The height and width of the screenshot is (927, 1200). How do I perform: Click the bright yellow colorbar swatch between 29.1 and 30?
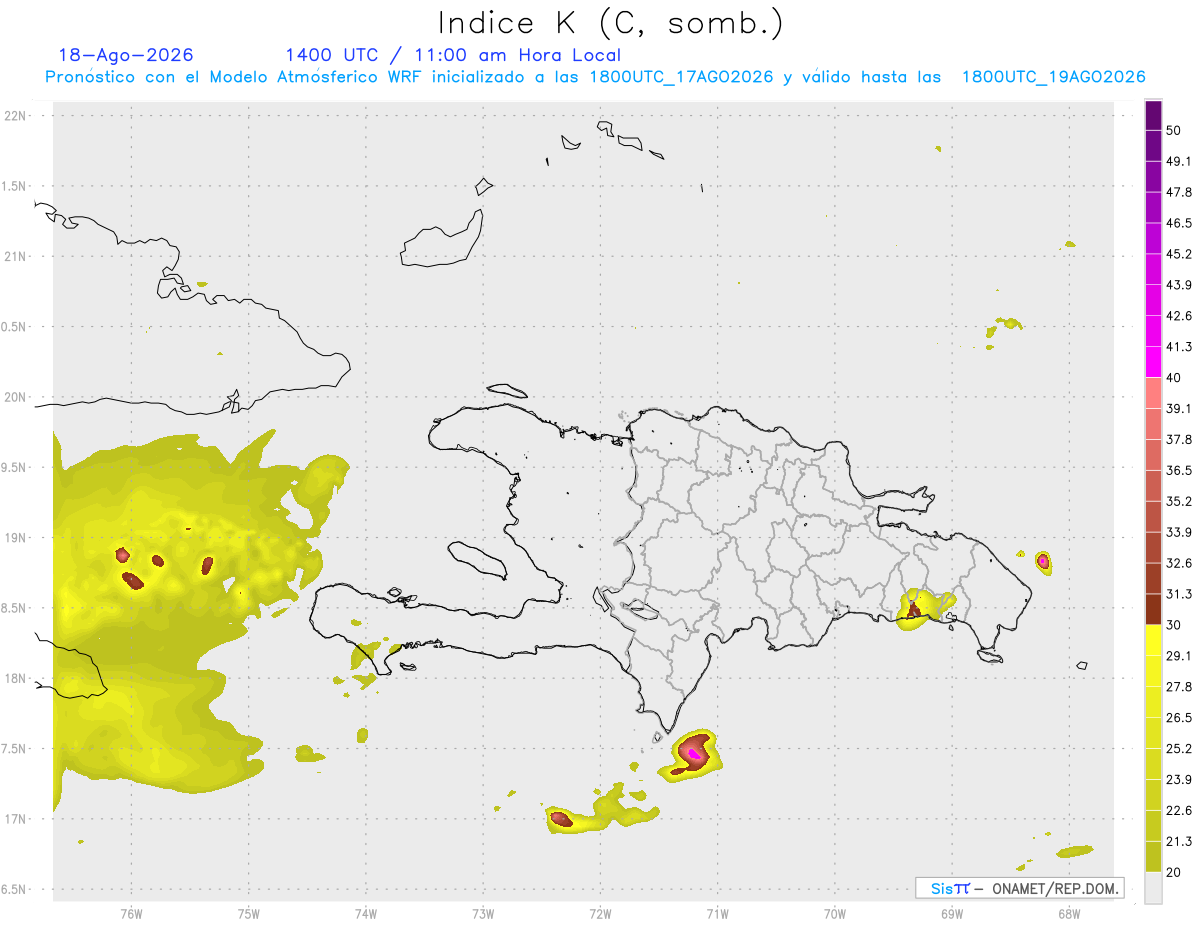(1153, 641)
